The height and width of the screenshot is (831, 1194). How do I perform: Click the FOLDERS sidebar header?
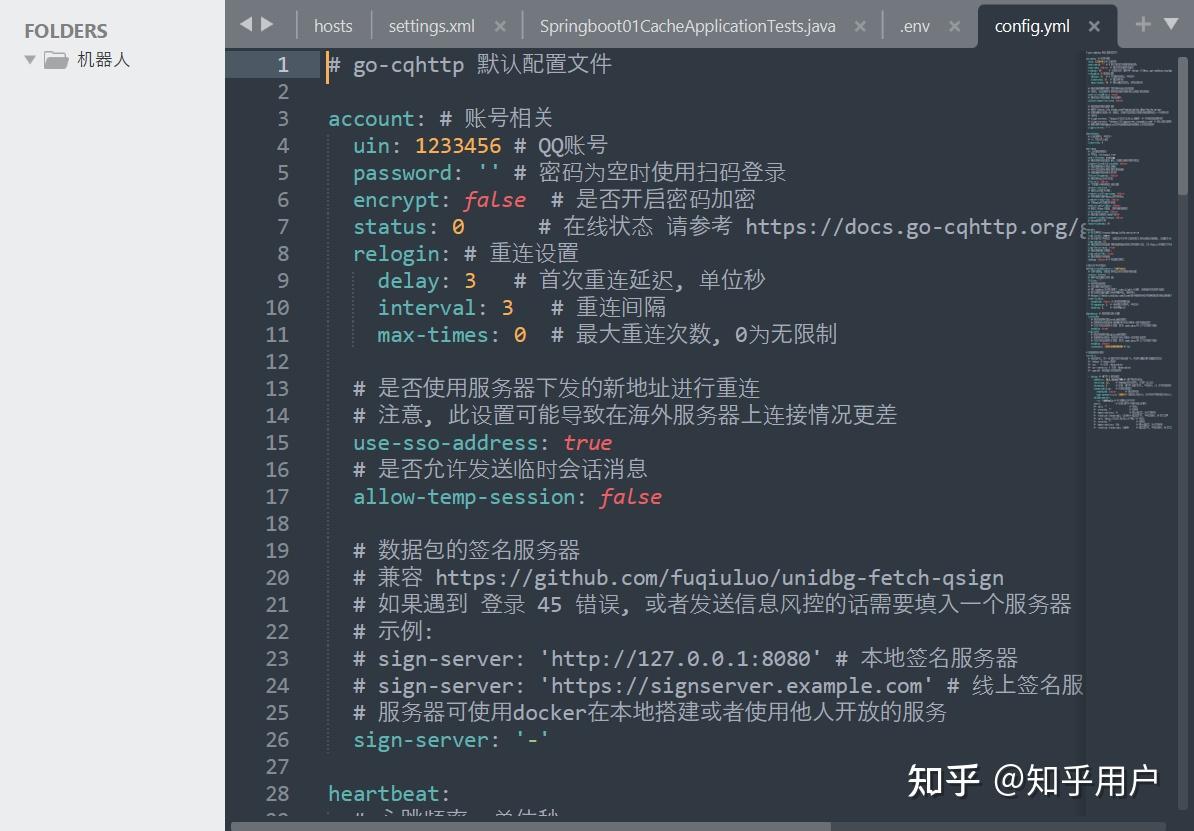pos(65,31)
